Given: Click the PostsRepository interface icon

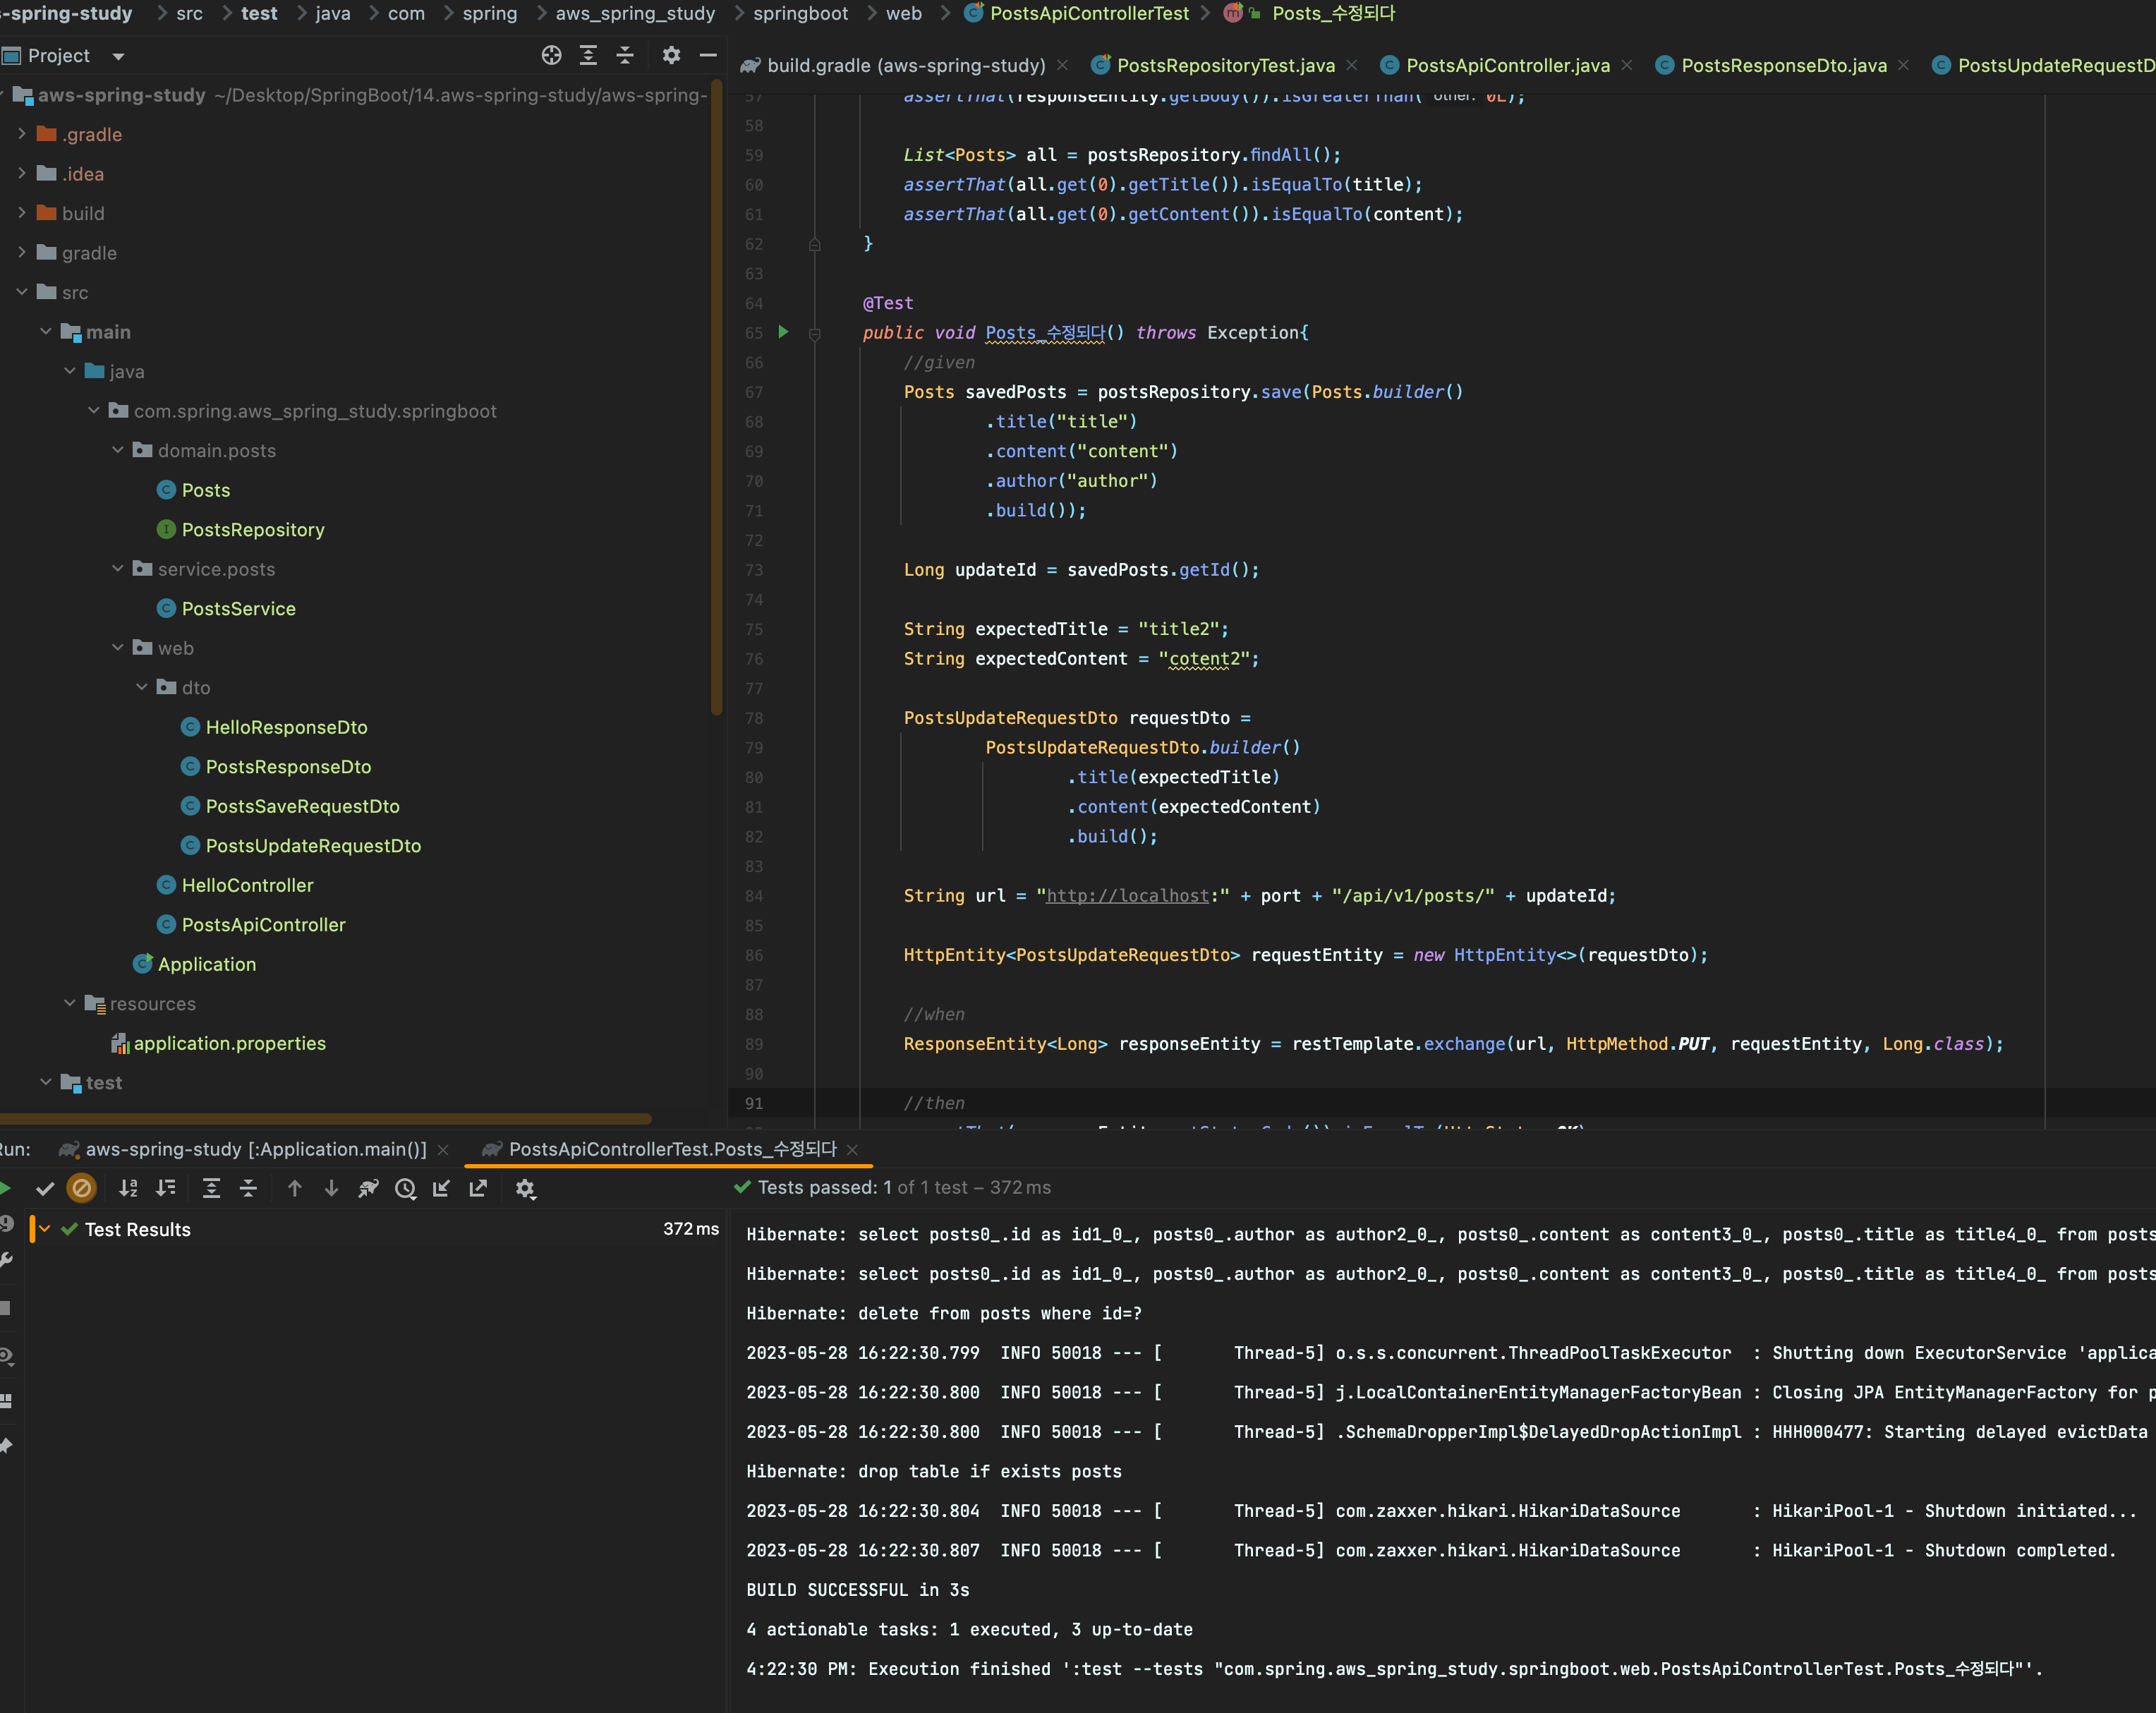Looking at the screenshot, I should (166, 530).
